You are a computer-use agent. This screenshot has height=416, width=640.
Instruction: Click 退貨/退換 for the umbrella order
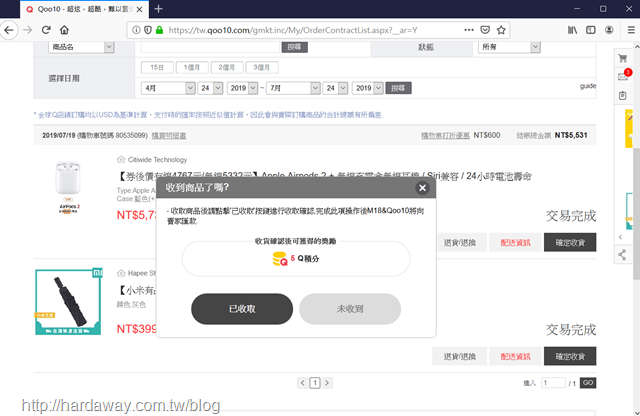460,356
